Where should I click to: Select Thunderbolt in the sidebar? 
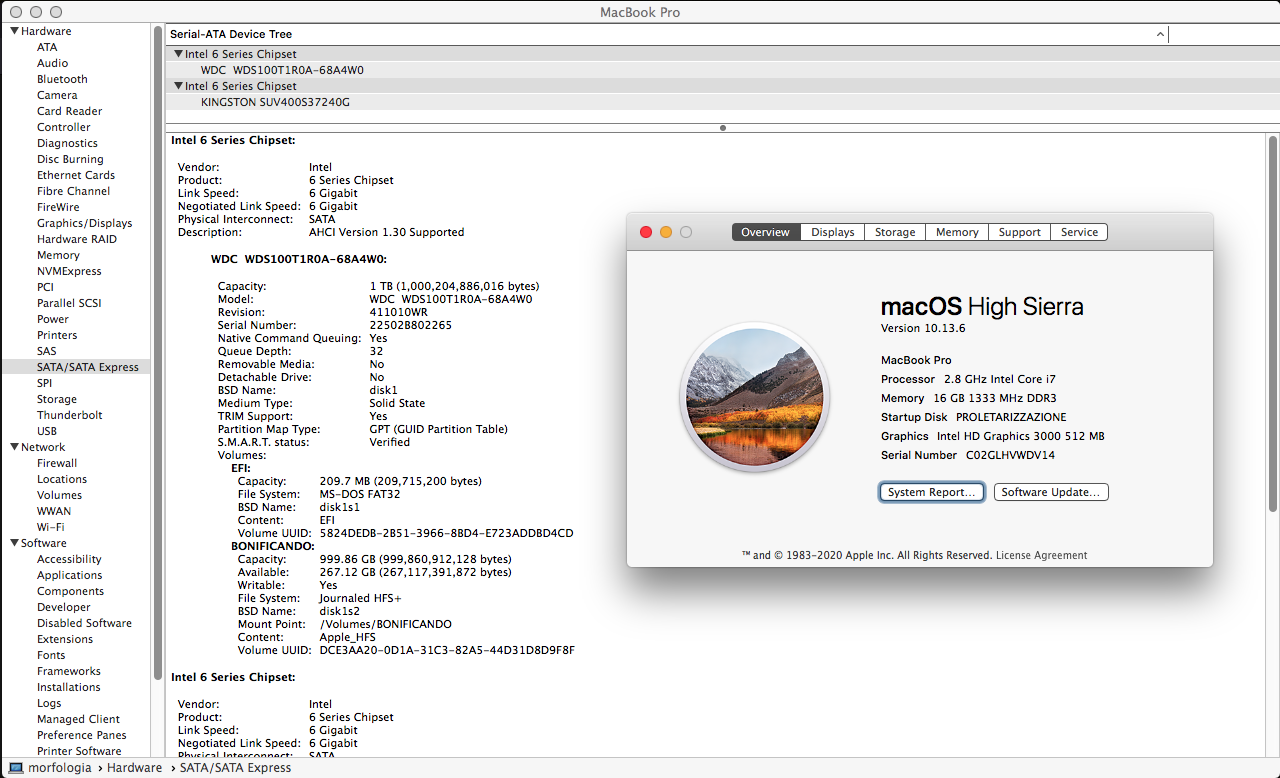click(70, 415)
